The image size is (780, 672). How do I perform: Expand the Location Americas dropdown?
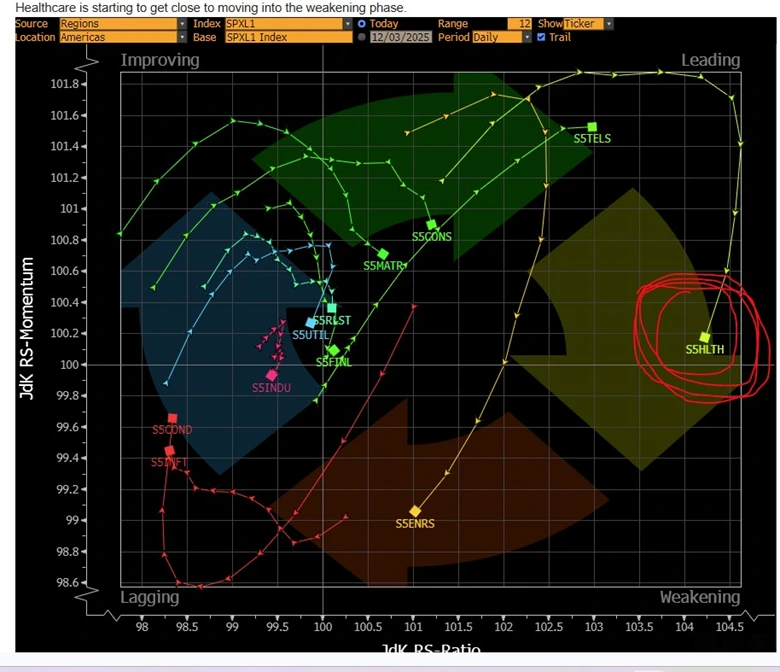coord(181,37)
